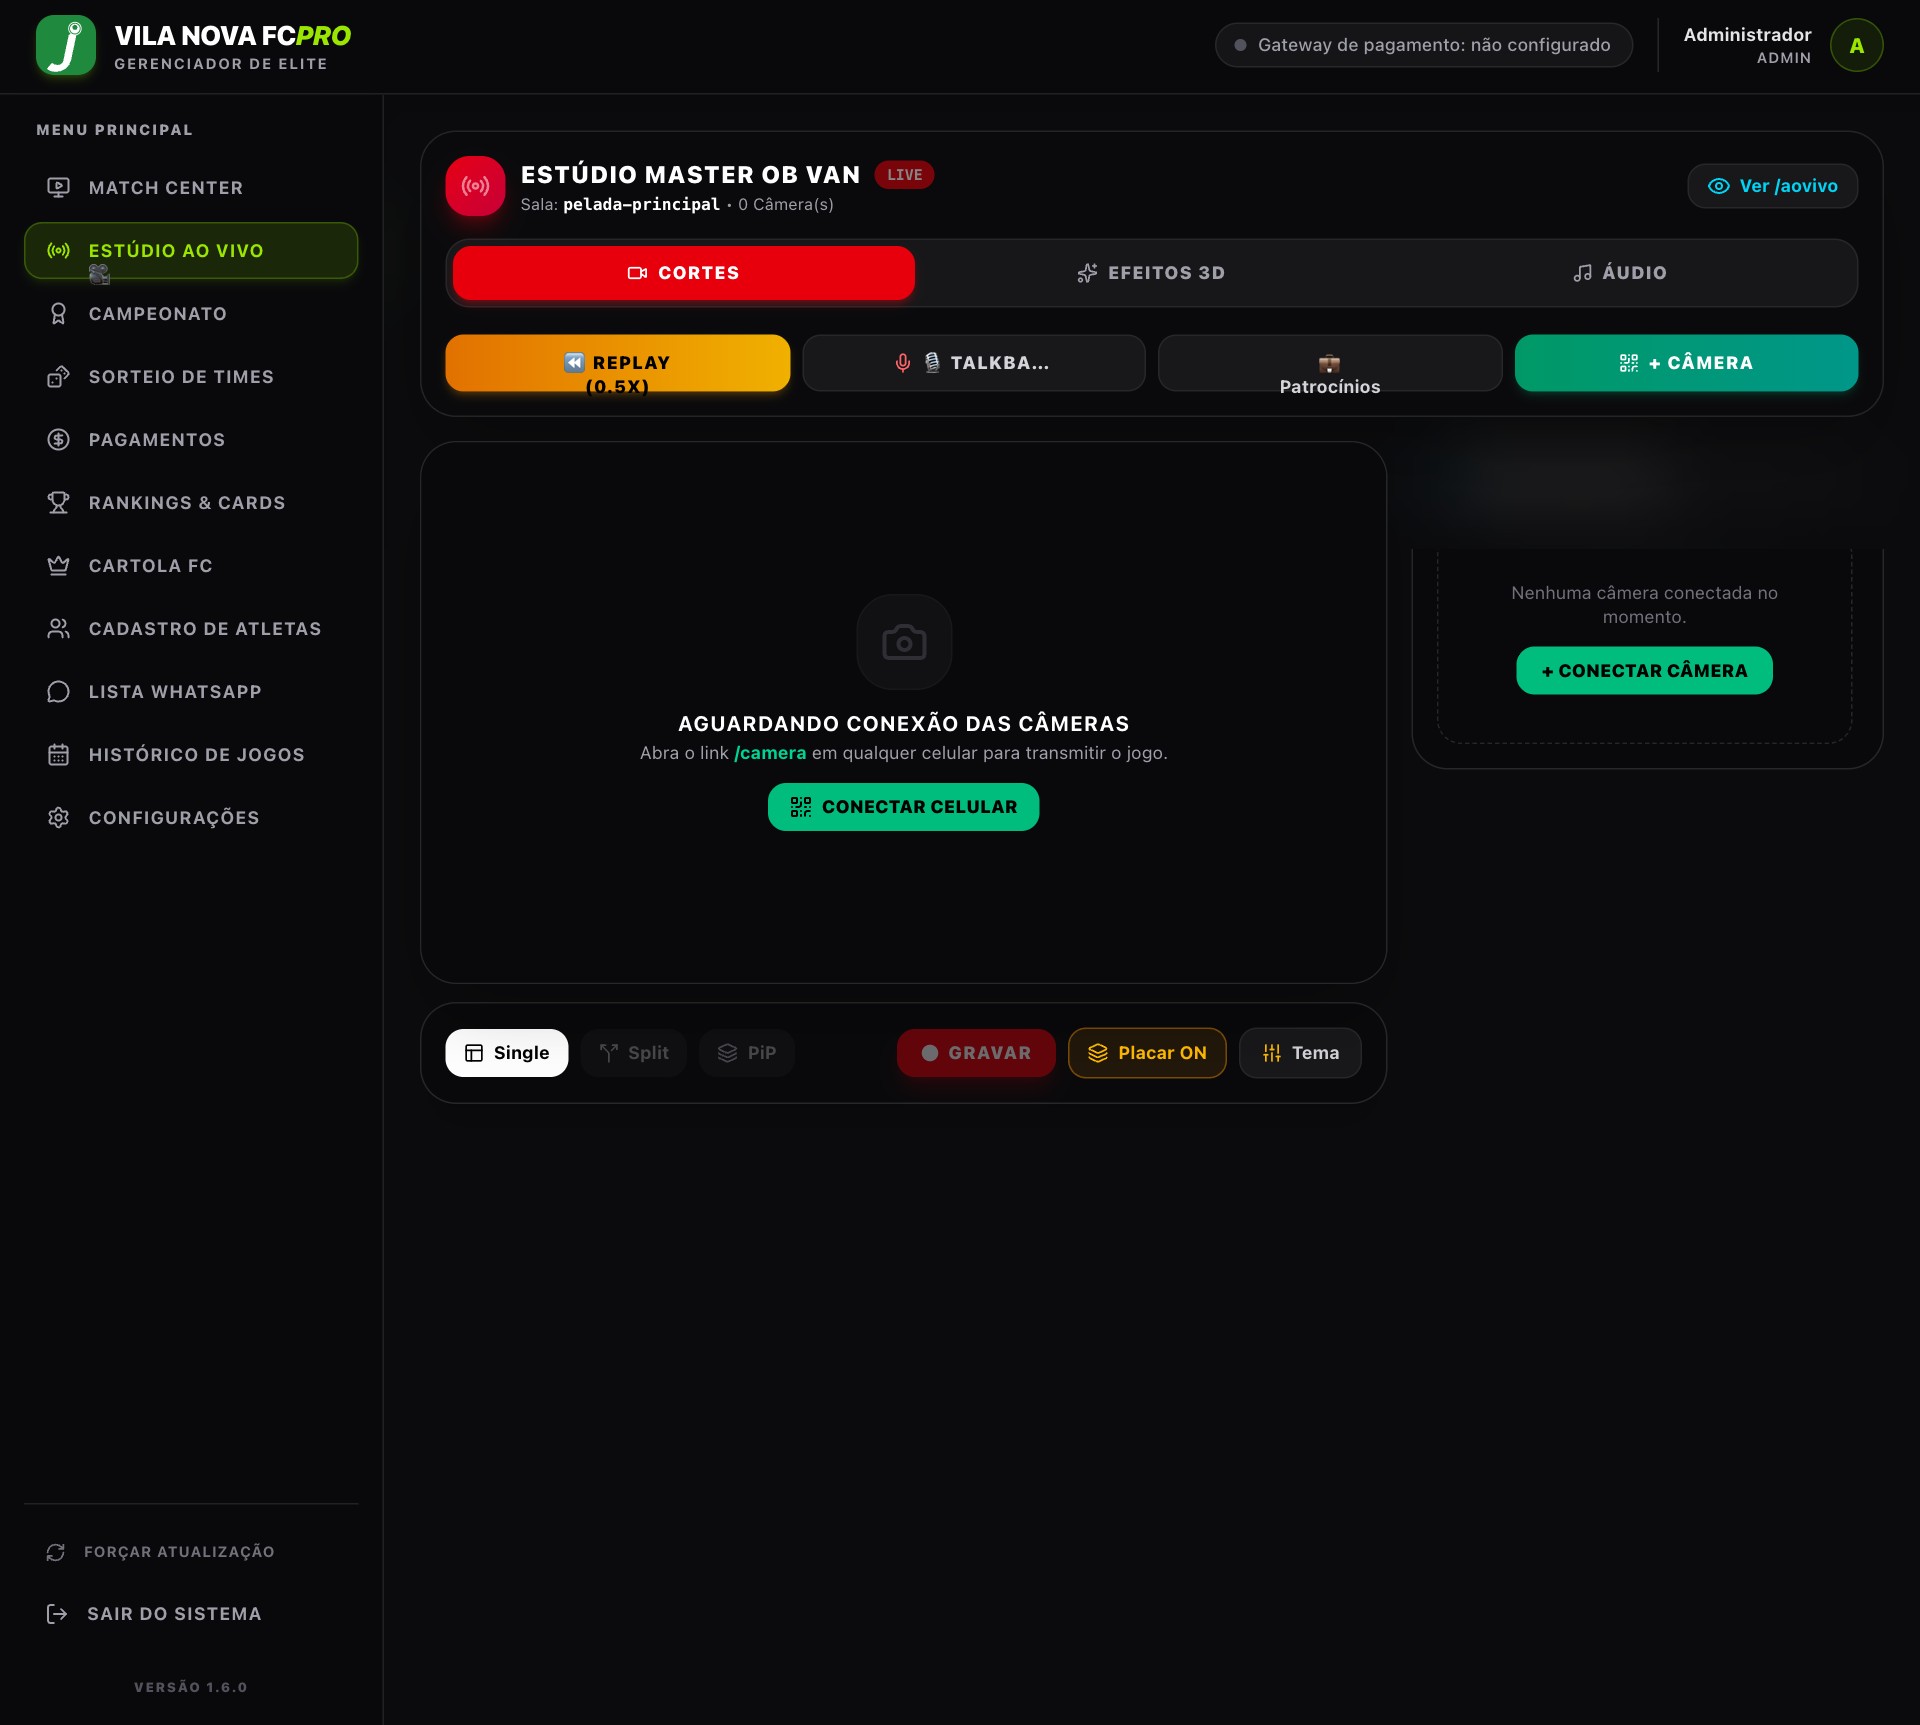Click Conectar Celular button
The width and height of the screenshot is (1920, 1725).
[903, 807]
